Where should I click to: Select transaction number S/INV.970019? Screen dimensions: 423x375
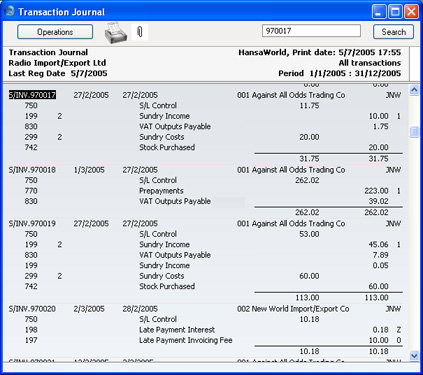(32, 224)
